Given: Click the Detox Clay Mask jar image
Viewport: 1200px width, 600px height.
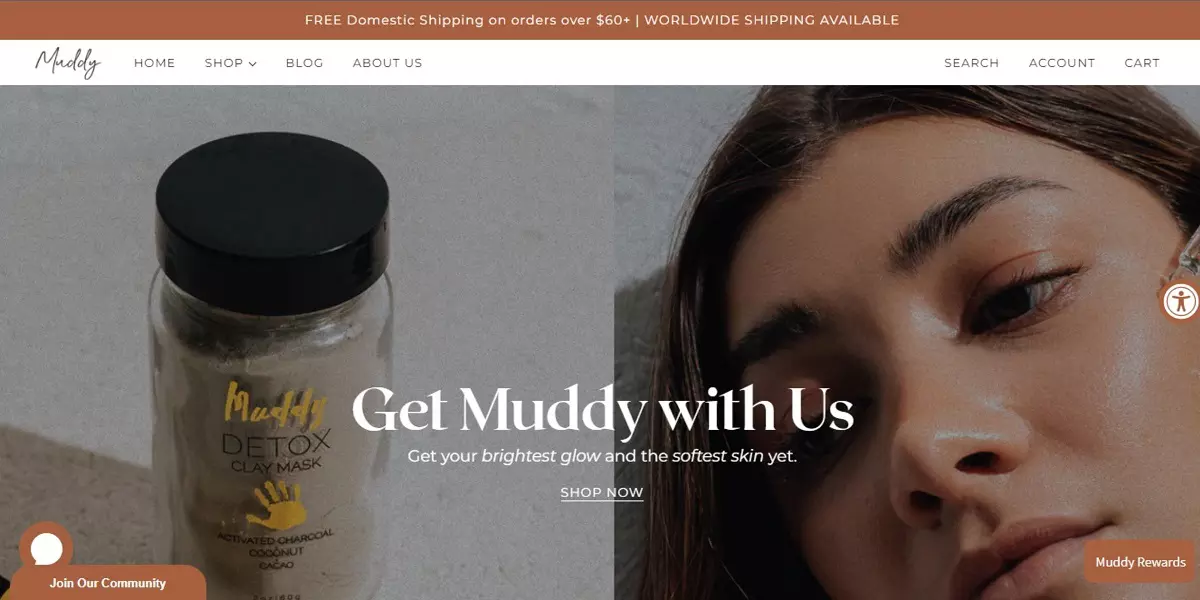Looking at the screenshot, I should coord(271,366).
